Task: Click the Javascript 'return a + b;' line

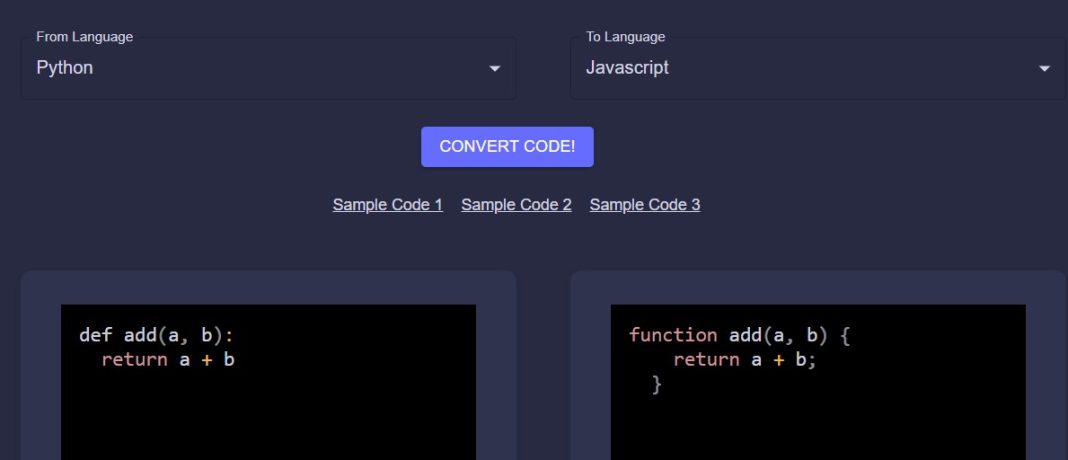Action: click(x=745, y=359)
